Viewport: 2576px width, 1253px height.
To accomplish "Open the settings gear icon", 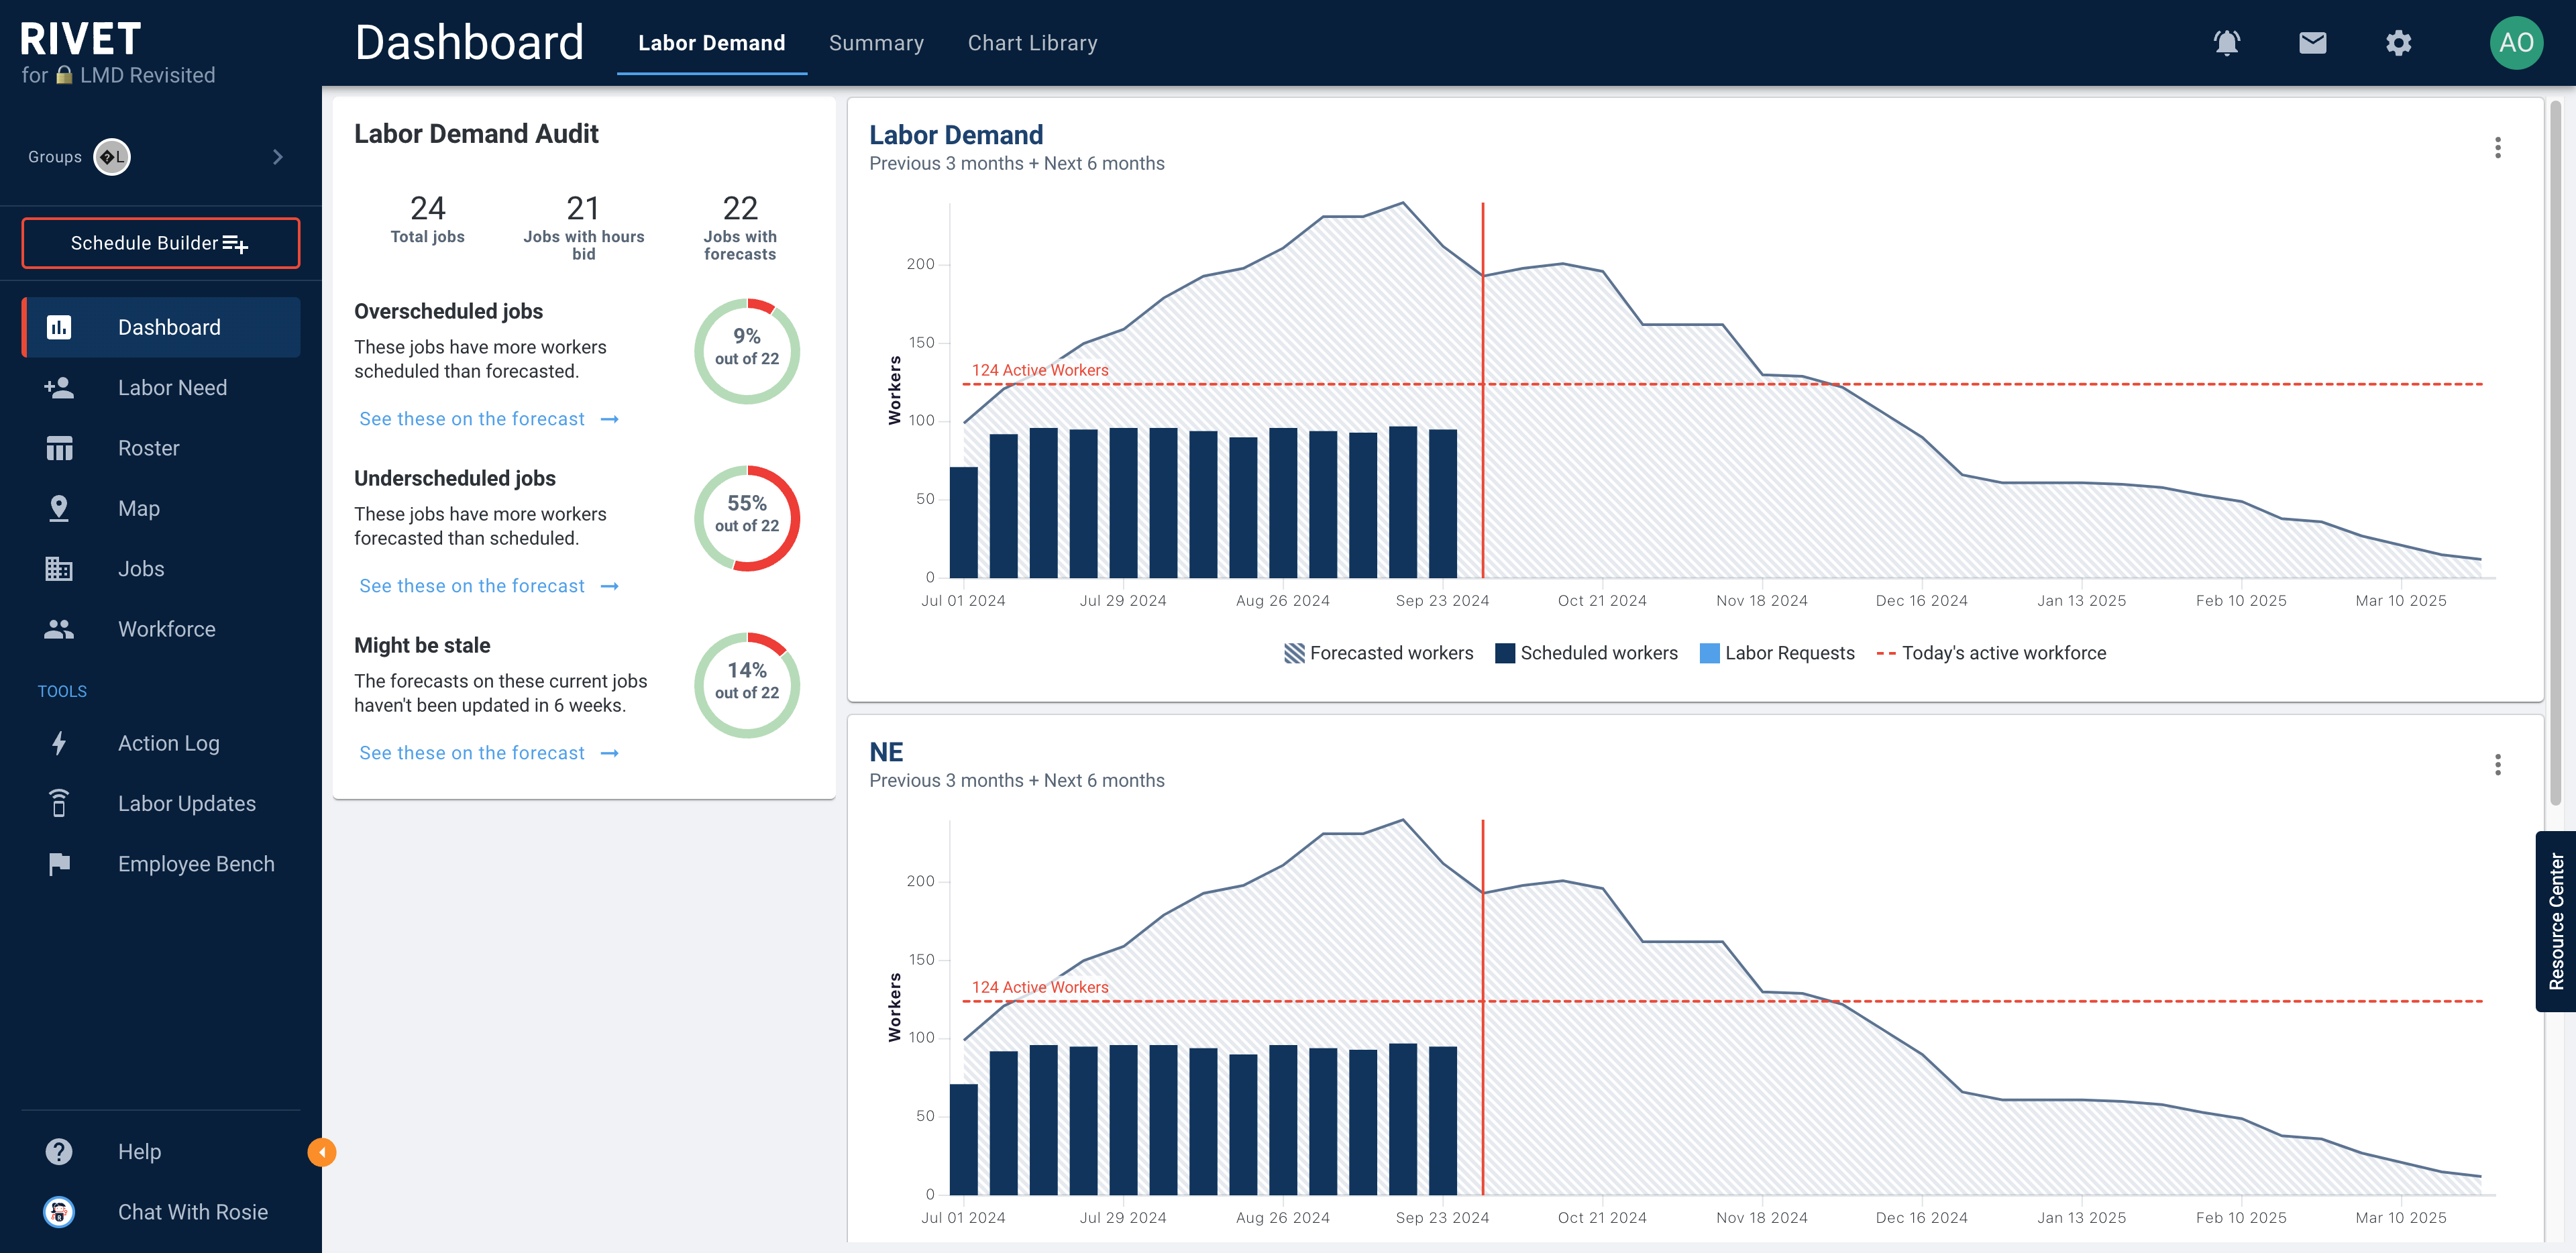I will (2398, 43).
